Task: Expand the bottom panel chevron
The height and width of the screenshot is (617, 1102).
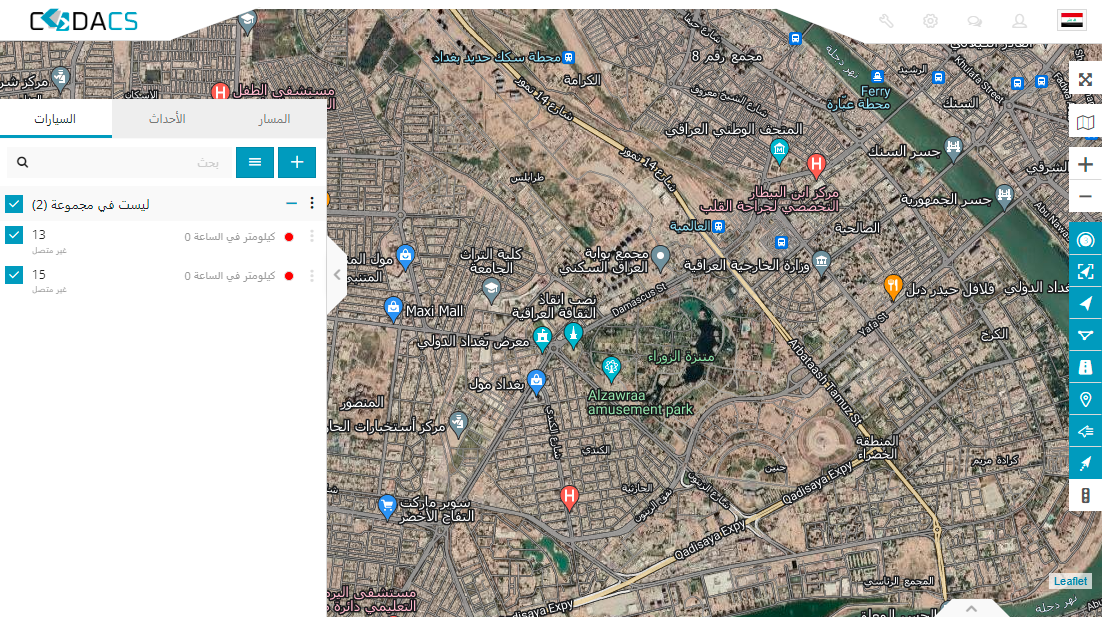Action: click(971, 609)
